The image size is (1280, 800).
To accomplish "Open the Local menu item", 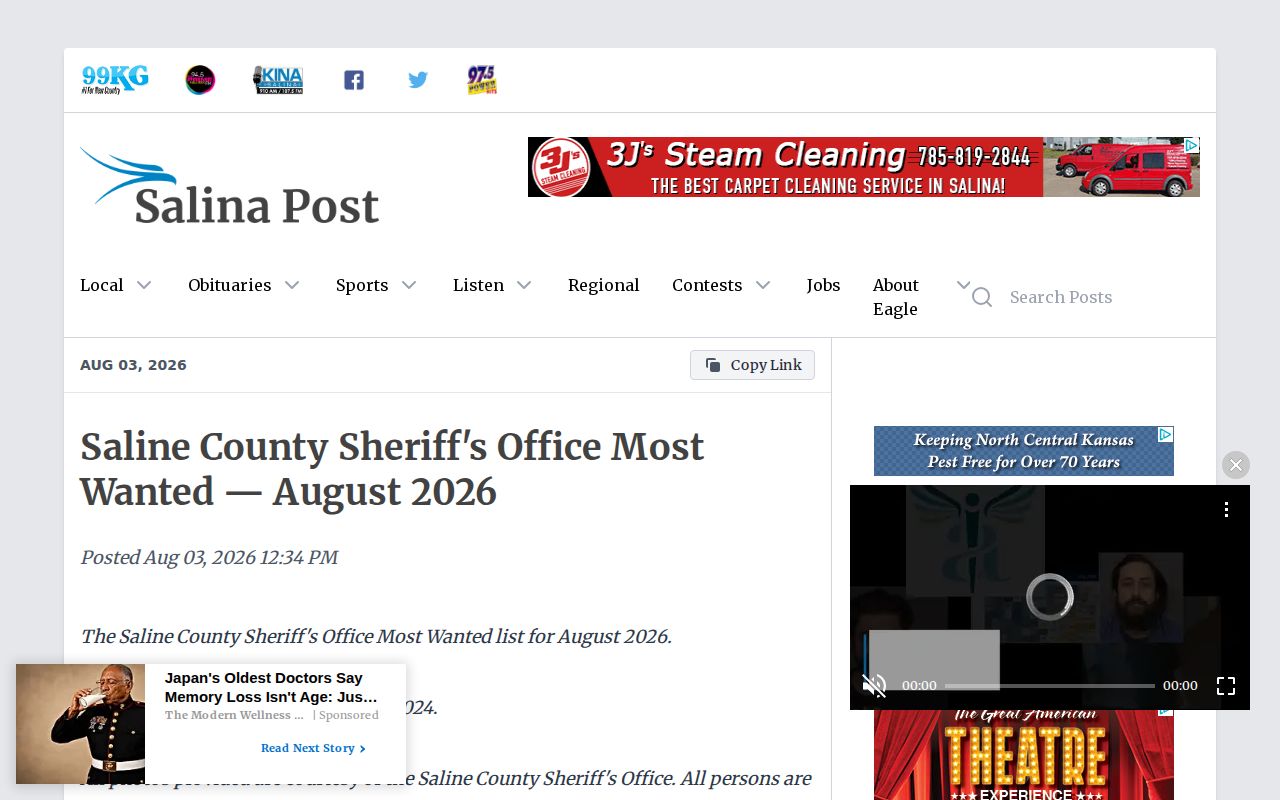I will [102, 285].
